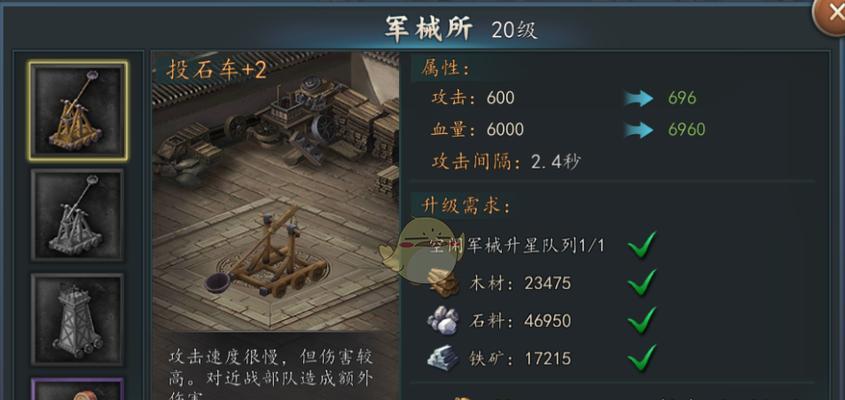Click the stone resource icon
The height and width of the screenshot is (400, 845).
[443, 321]
